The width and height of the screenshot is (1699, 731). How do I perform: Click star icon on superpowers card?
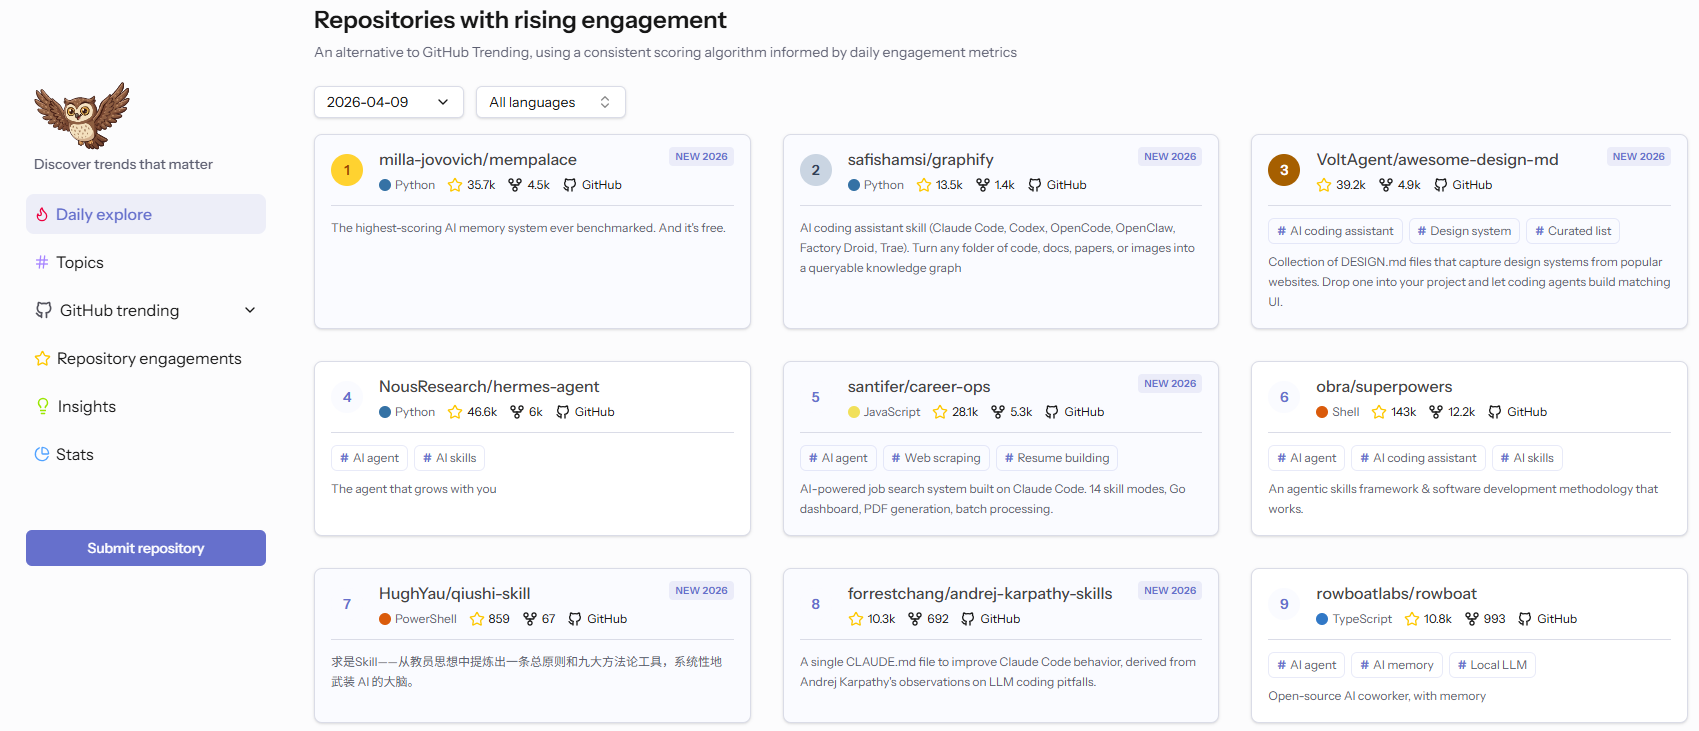click(x=1379, y=412)
